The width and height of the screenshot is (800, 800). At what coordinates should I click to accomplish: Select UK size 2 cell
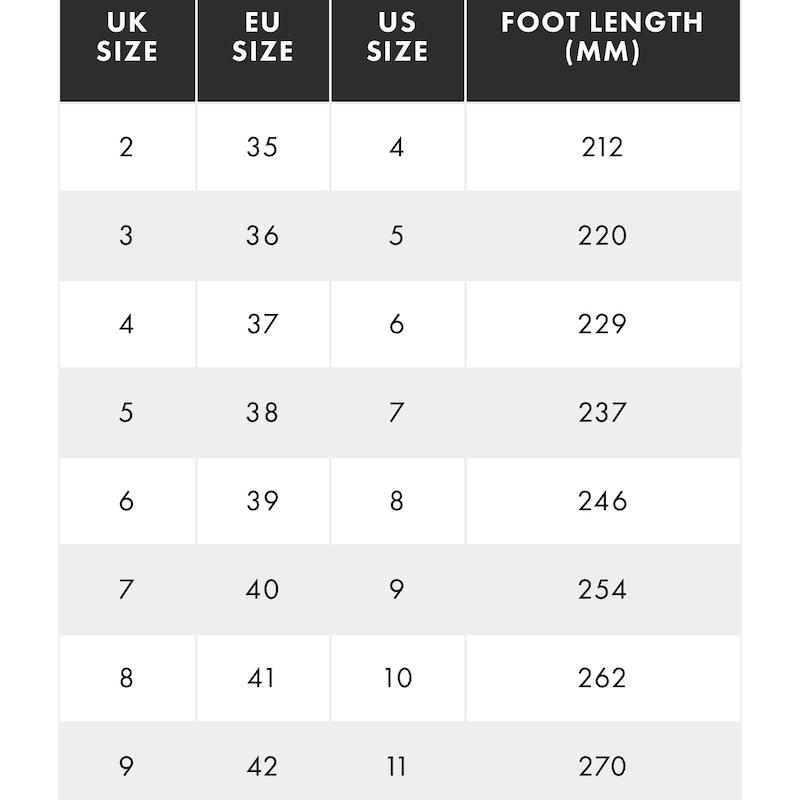tap(127, 146)
